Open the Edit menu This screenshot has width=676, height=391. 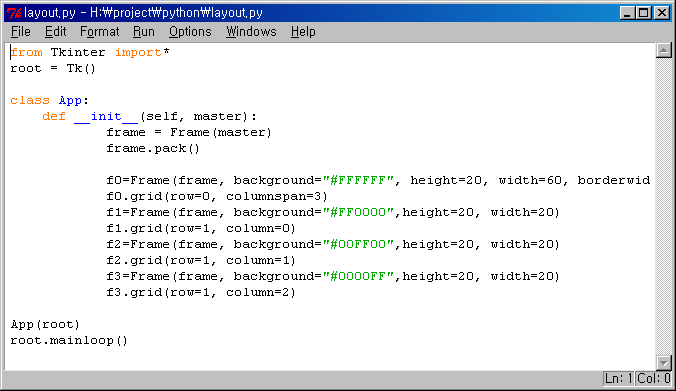click(x=56, y=31)
